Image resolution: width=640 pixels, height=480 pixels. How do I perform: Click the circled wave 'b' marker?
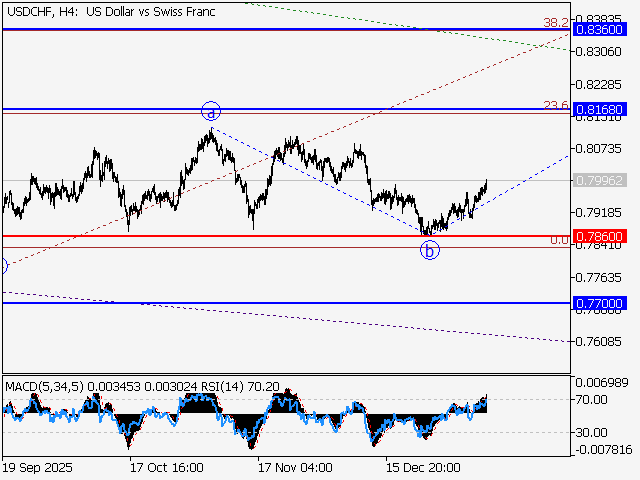[429, 250]
